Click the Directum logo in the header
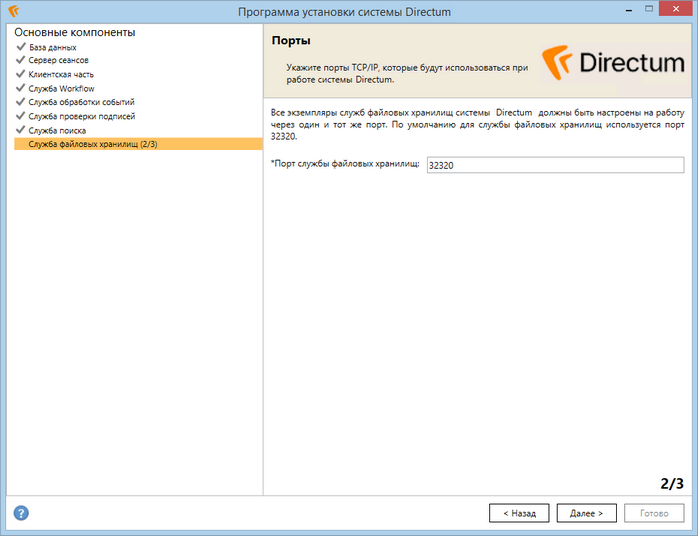This screenshot has width=698, height=536. click(x=613, y=63)
